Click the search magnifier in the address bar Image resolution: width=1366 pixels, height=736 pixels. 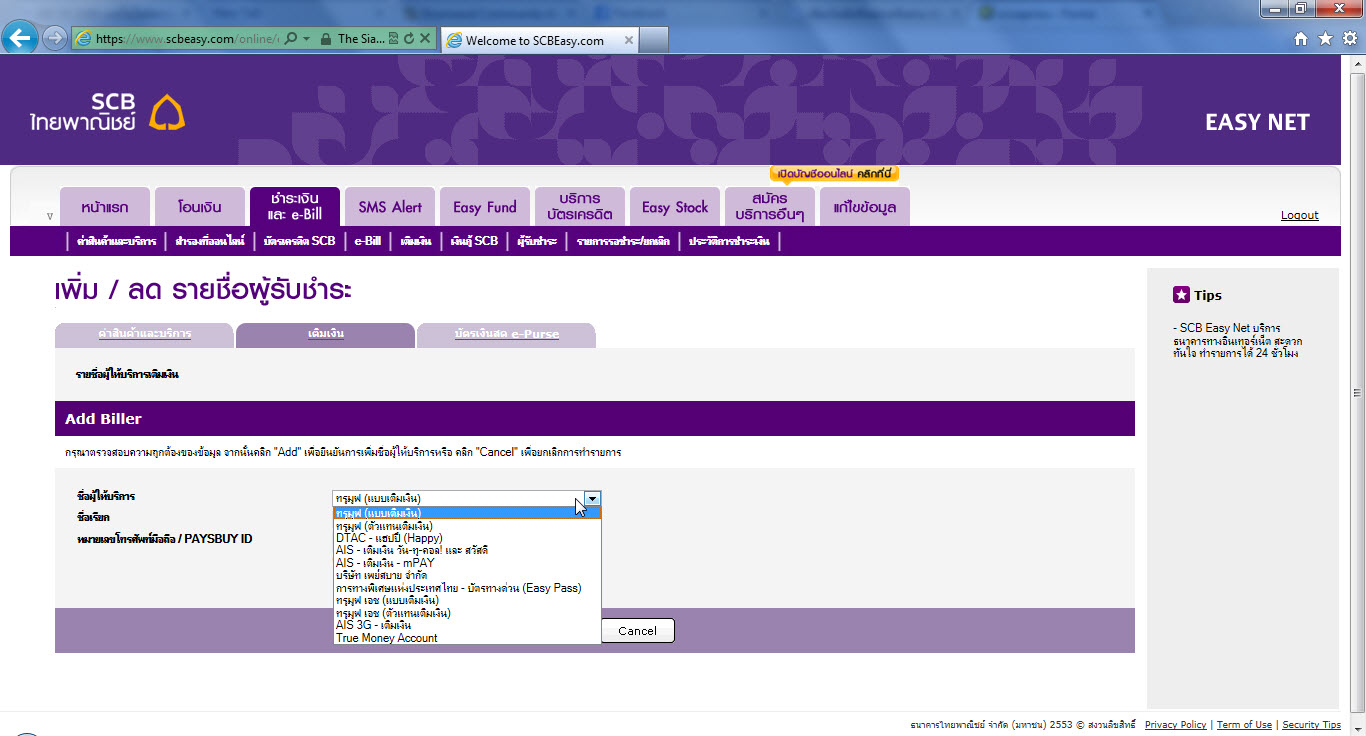291,39
